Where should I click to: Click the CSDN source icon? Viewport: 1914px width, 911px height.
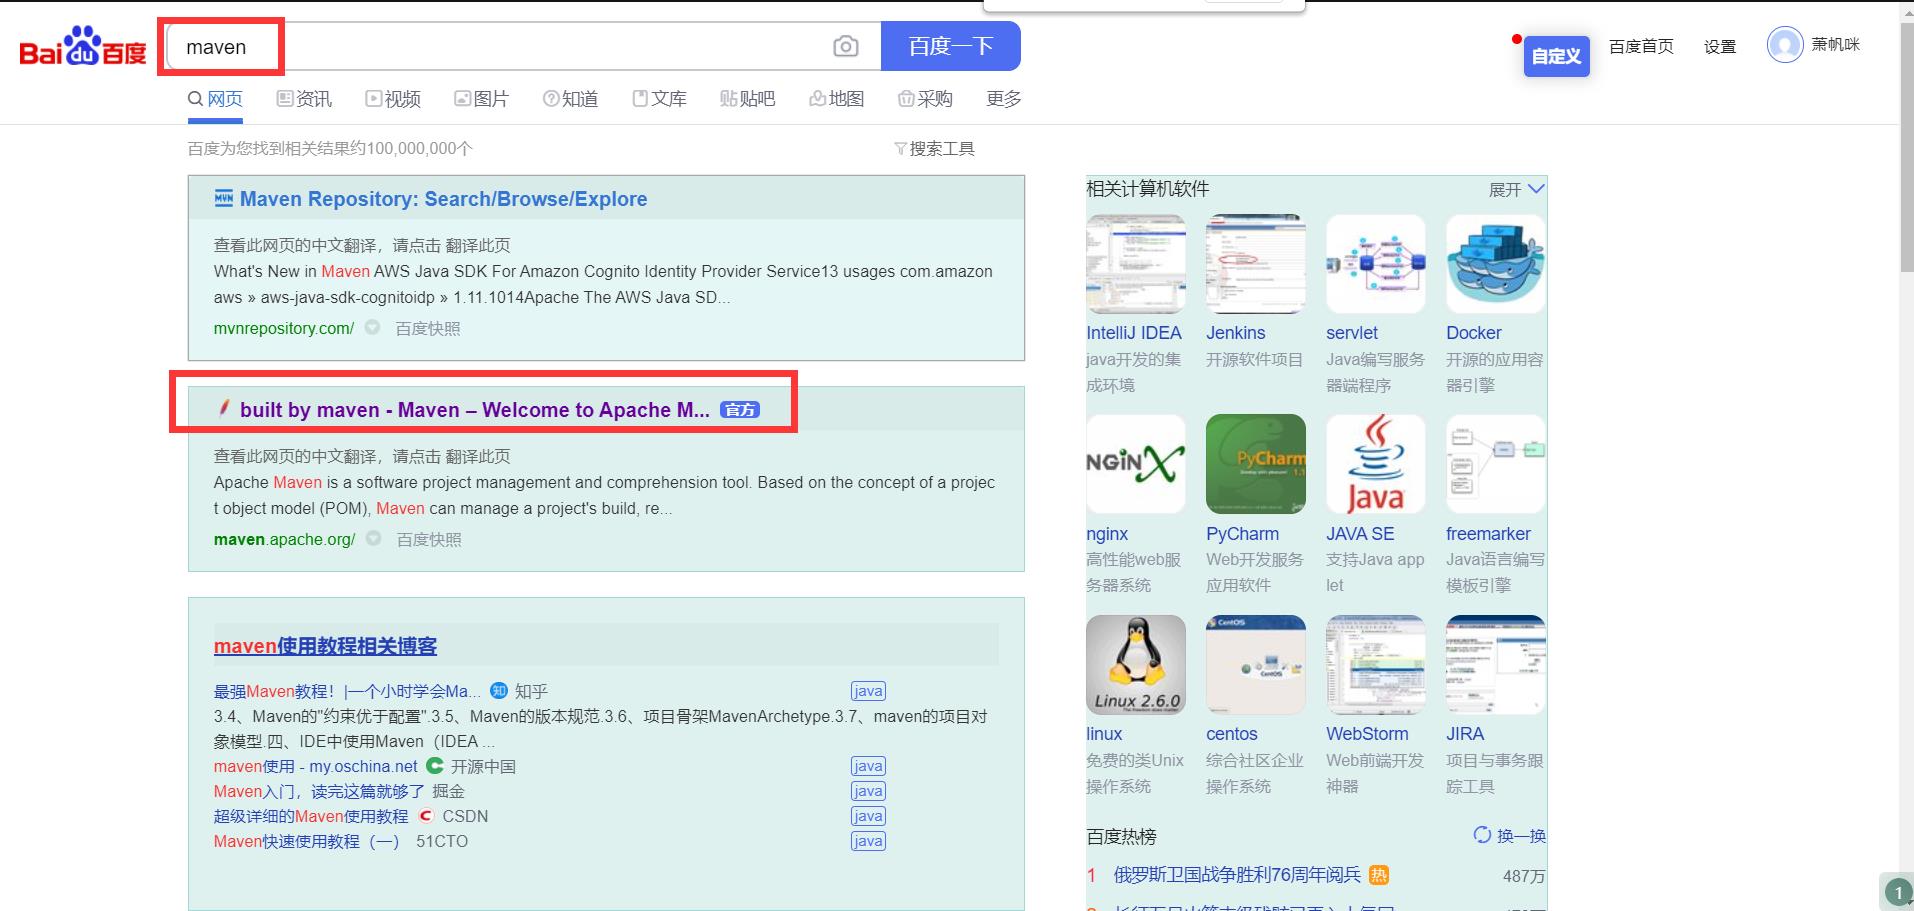tap(427, 815)
